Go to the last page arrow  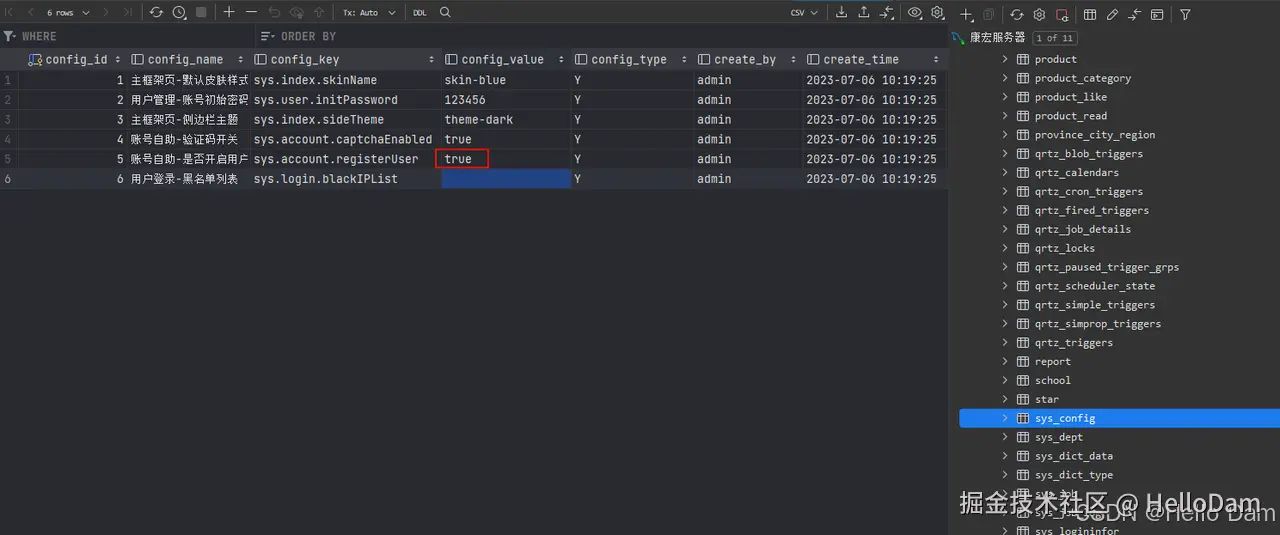tap(127, 13)
